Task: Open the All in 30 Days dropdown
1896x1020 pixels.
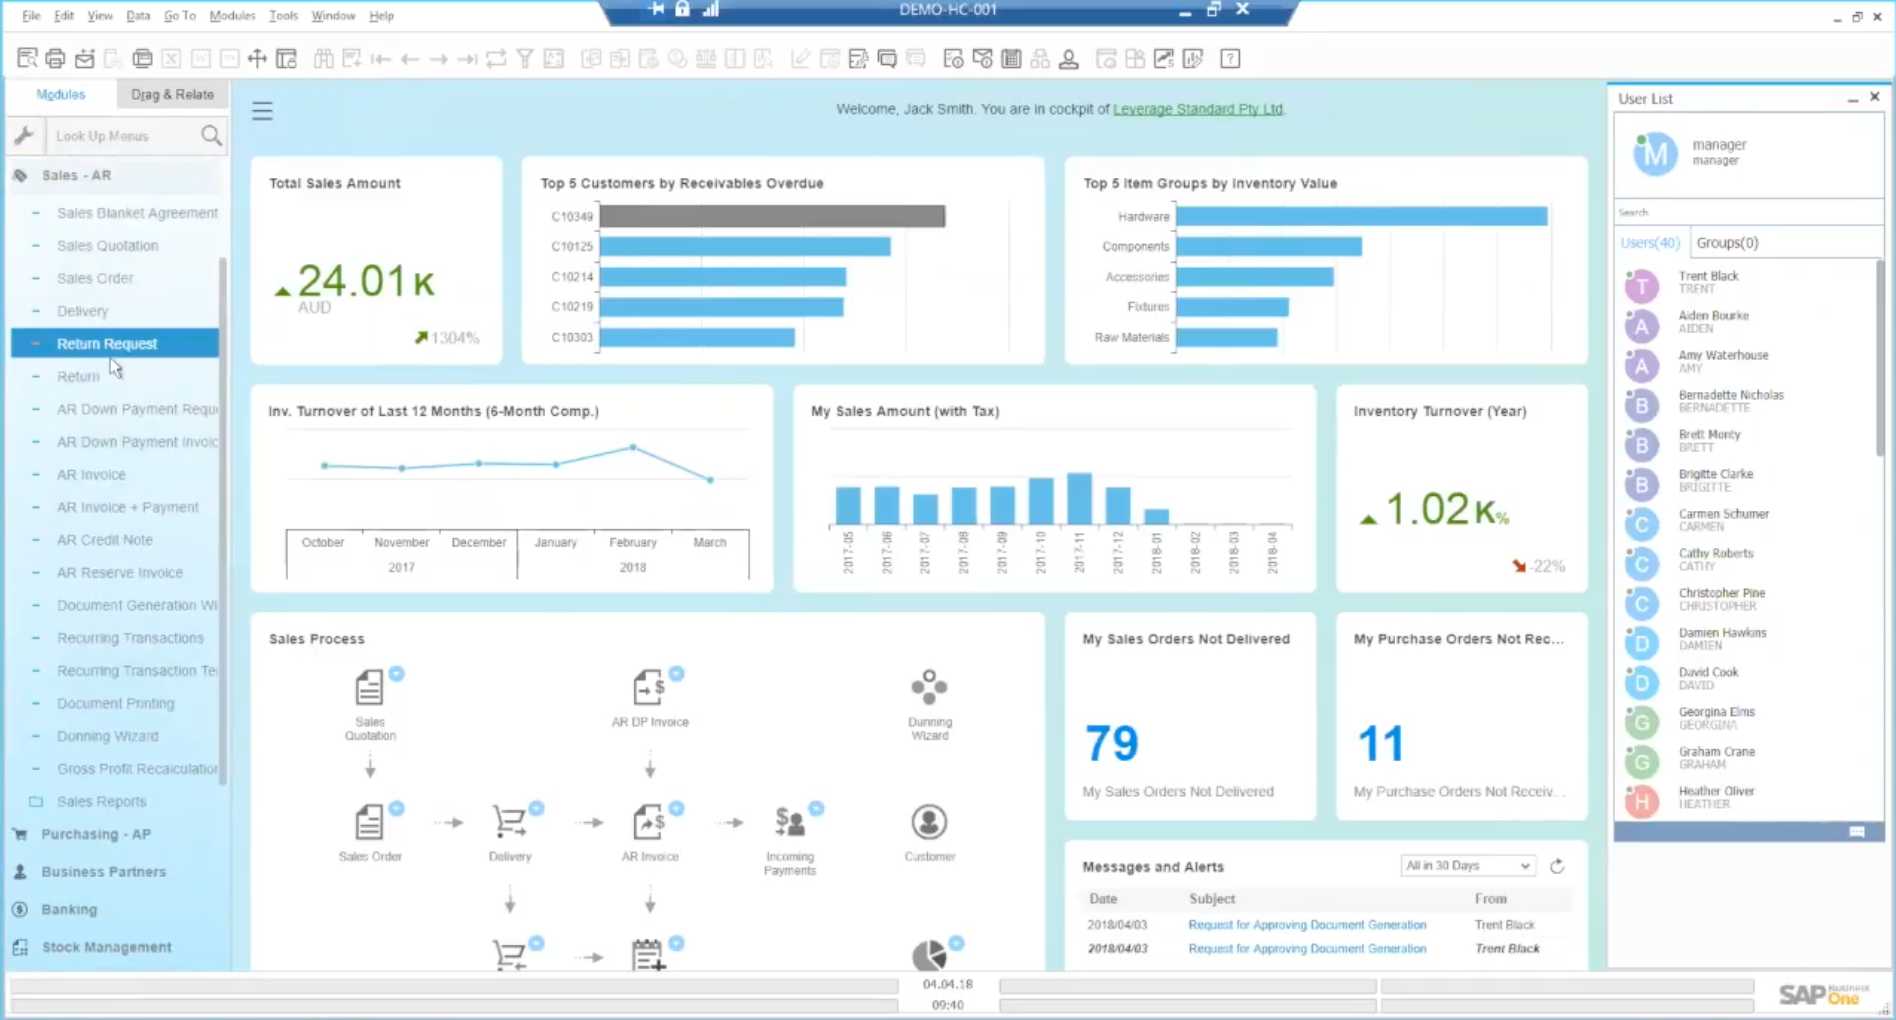Action: [1467, 866]
